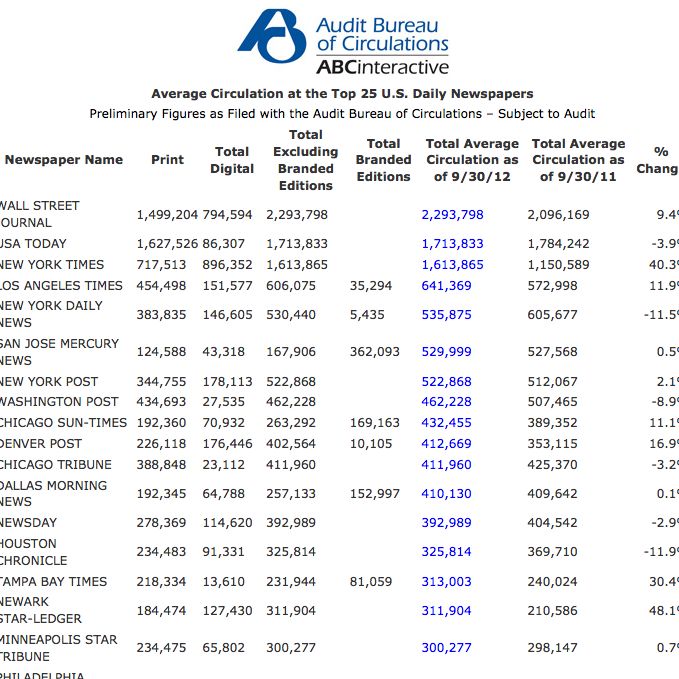Click the USA TODAY newspaper name
The width and height of the screenshot is (679, 679).
tap(33, 243)
